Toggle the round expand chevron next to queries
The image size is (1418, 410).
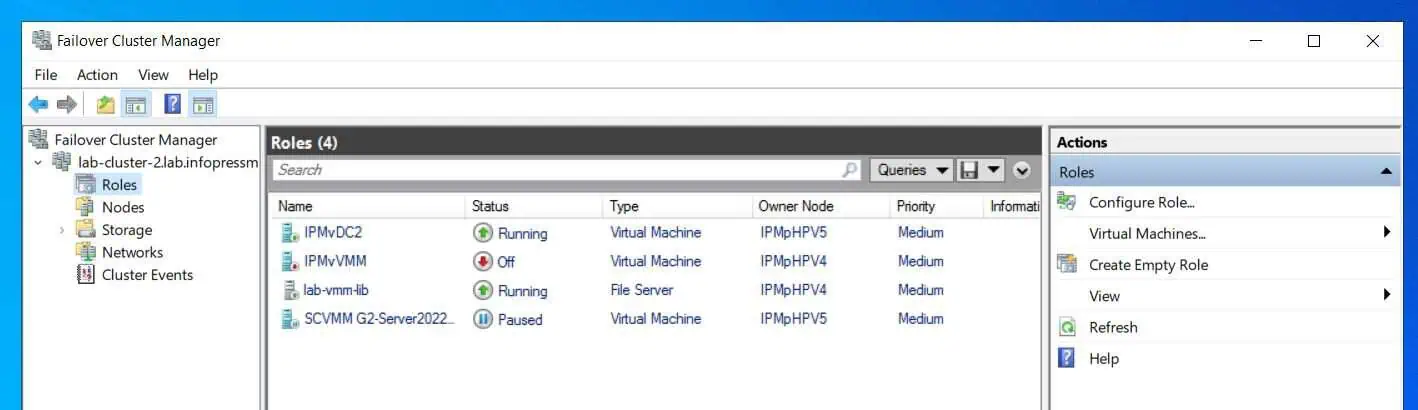coord(1022,171)
